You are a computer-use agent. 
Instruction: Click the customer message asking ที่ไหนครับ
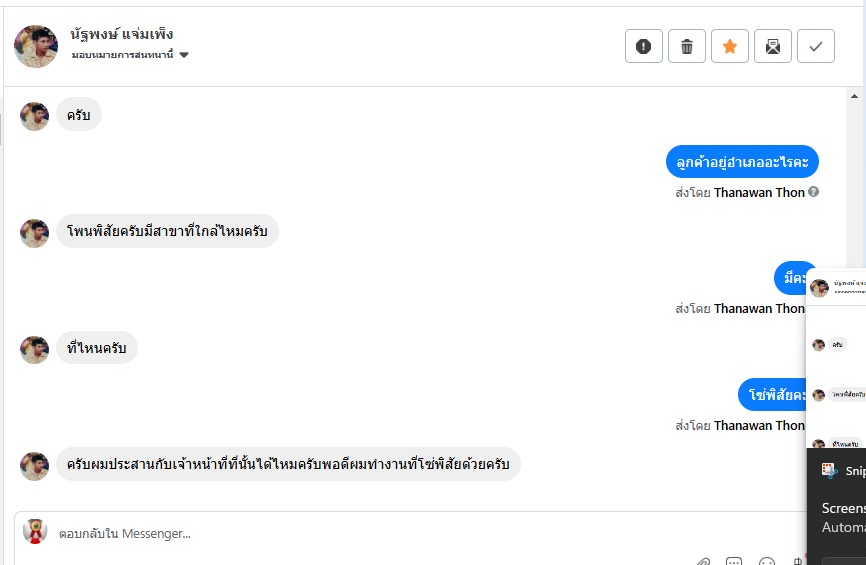pos(96,348)
